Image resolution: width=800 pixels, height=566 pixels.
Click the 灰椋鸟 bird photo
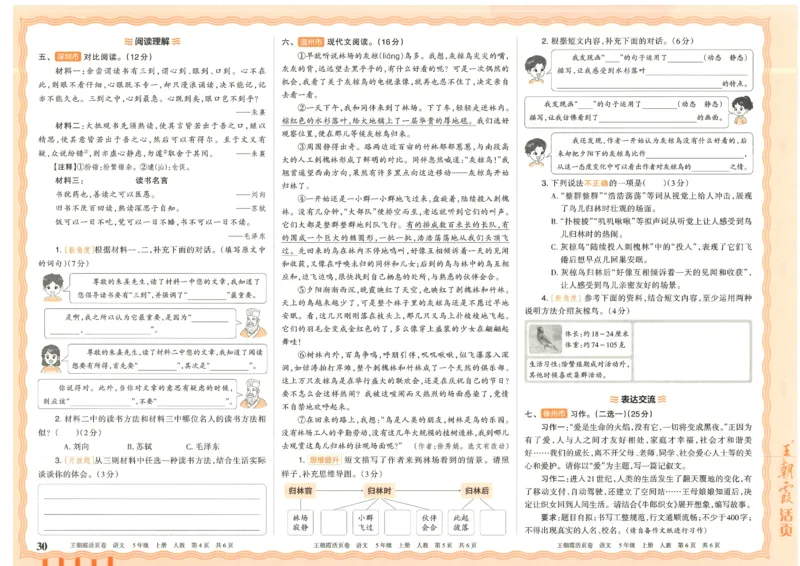coord(545,339)
